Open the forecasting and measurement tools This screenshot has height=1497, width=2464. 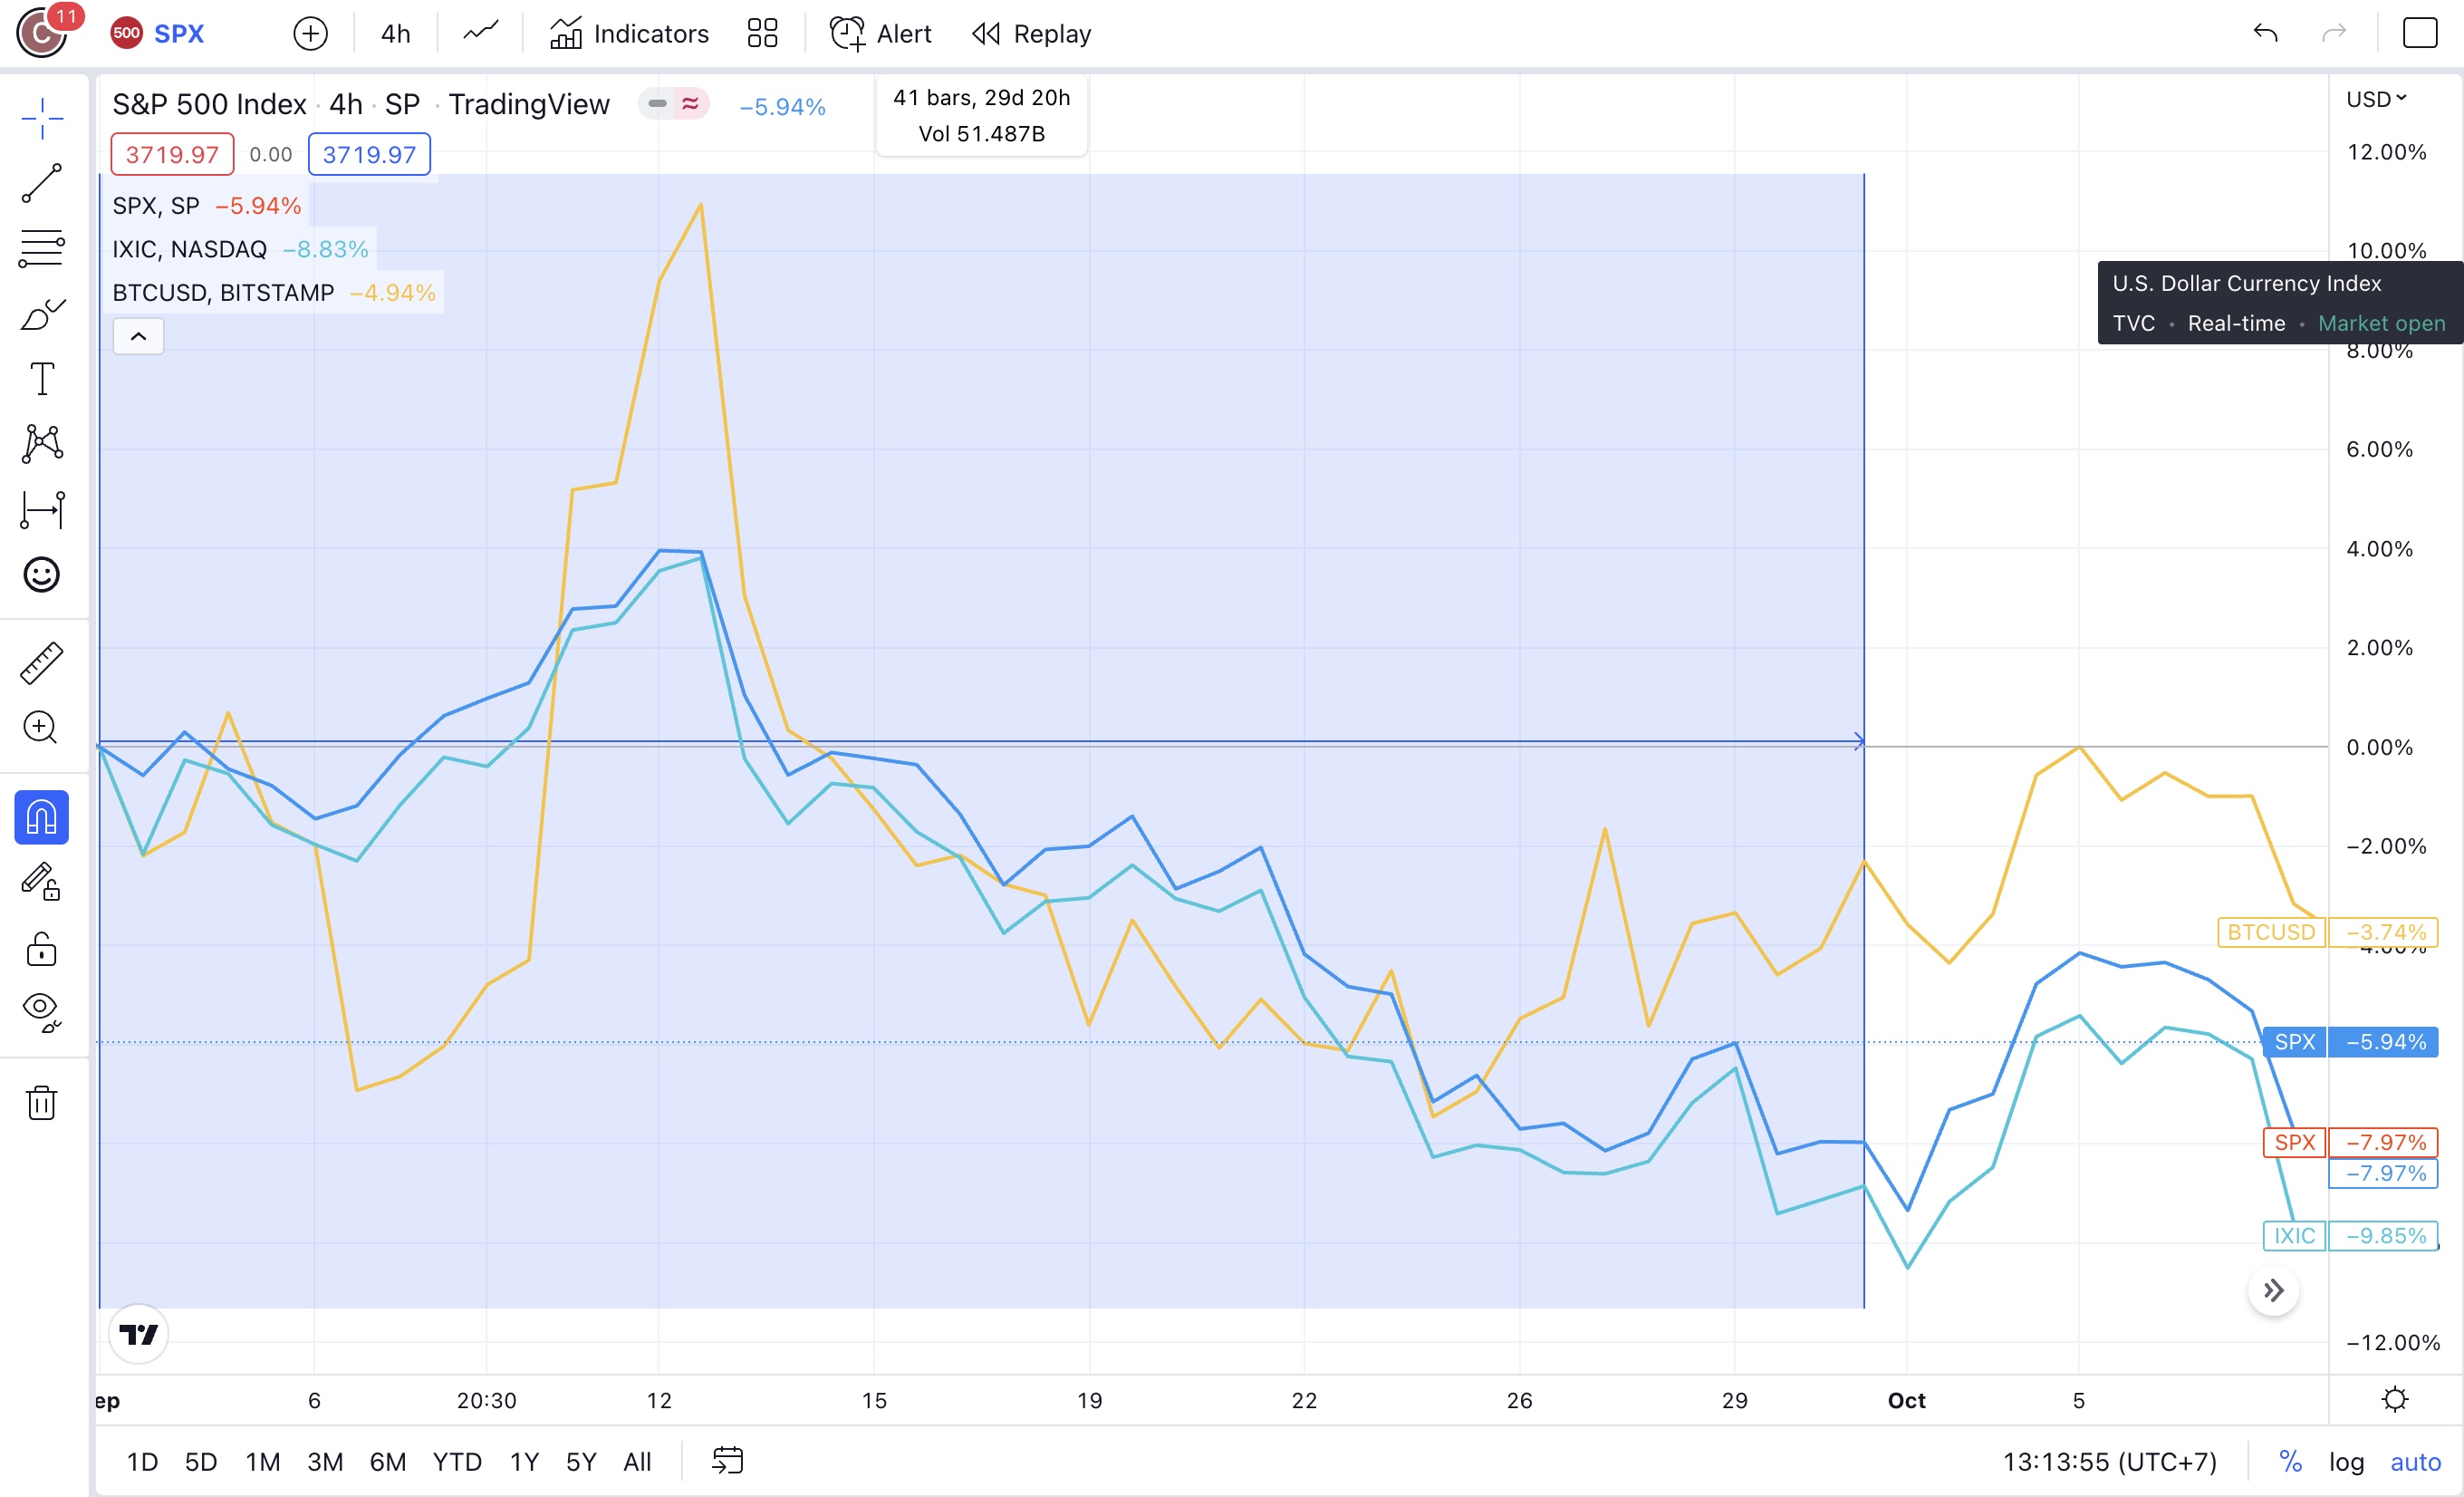click(42, 510)
